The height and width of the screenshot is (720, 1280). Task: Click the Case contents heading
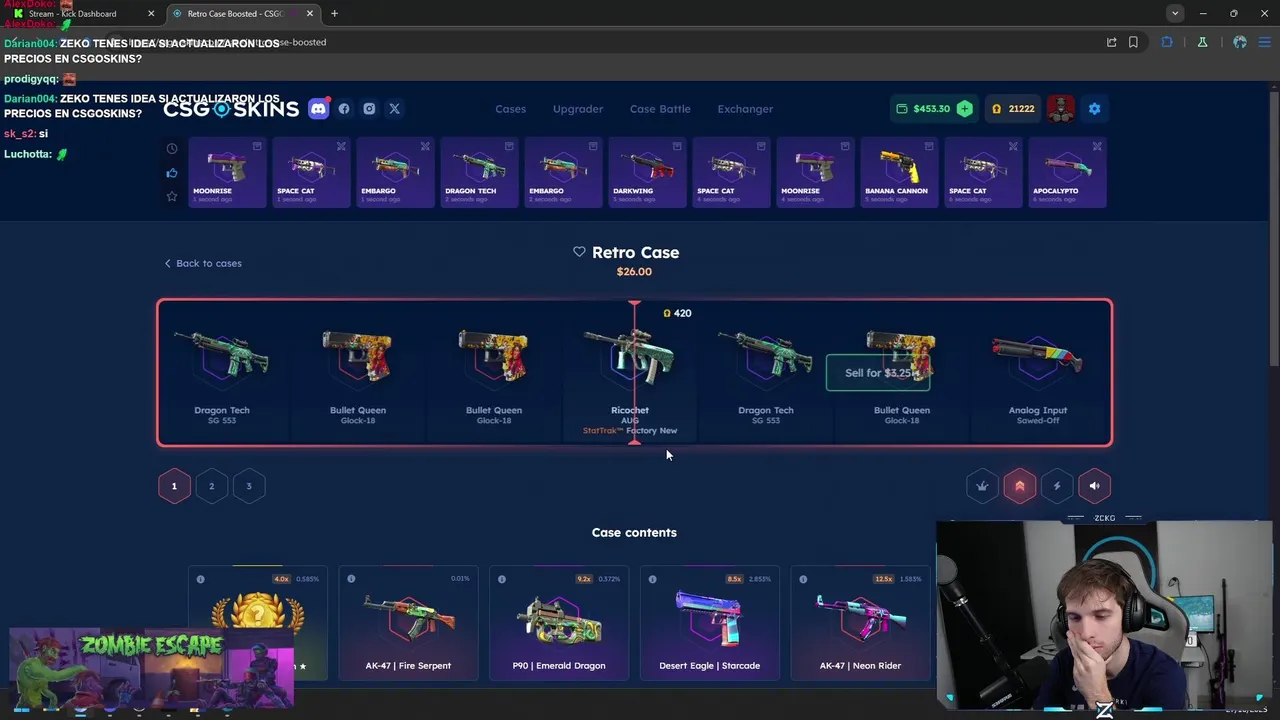(634, 533)
